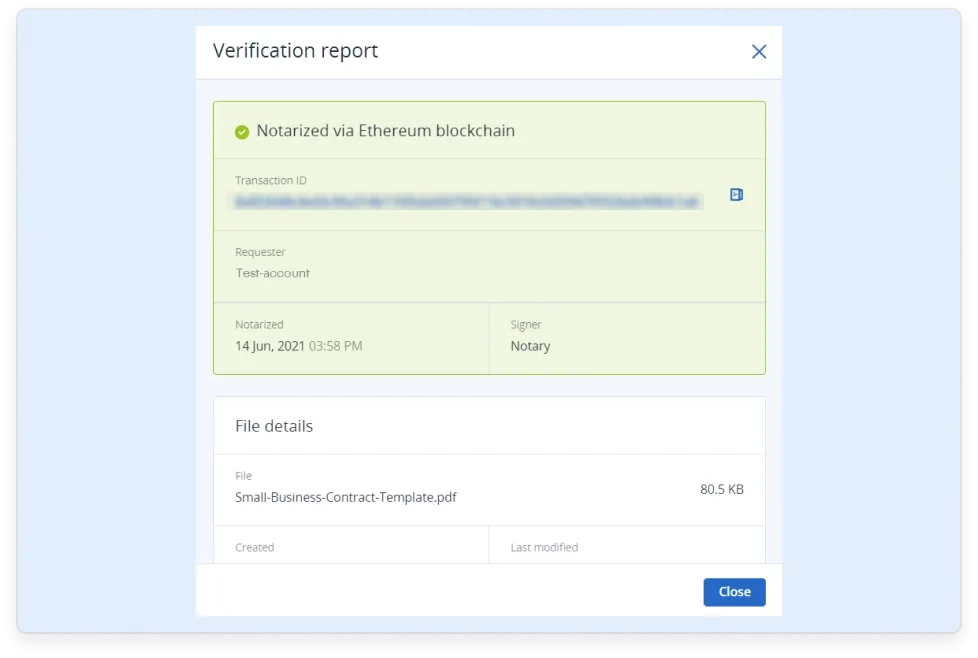The image size is (978, 658).
Task: Click the Last modified field area
Action: click(543, 547)
